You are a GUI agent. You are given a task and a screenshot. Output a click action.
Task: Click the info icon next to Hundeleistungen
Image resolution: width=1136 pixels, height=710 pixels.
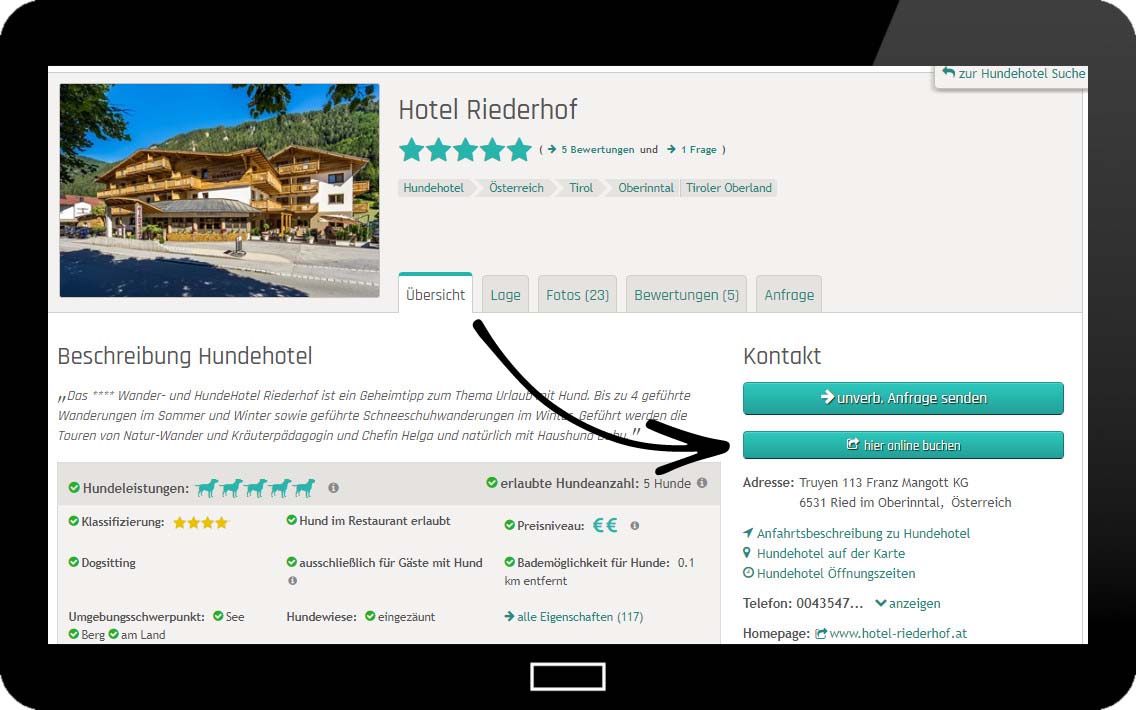click(333, 488)
